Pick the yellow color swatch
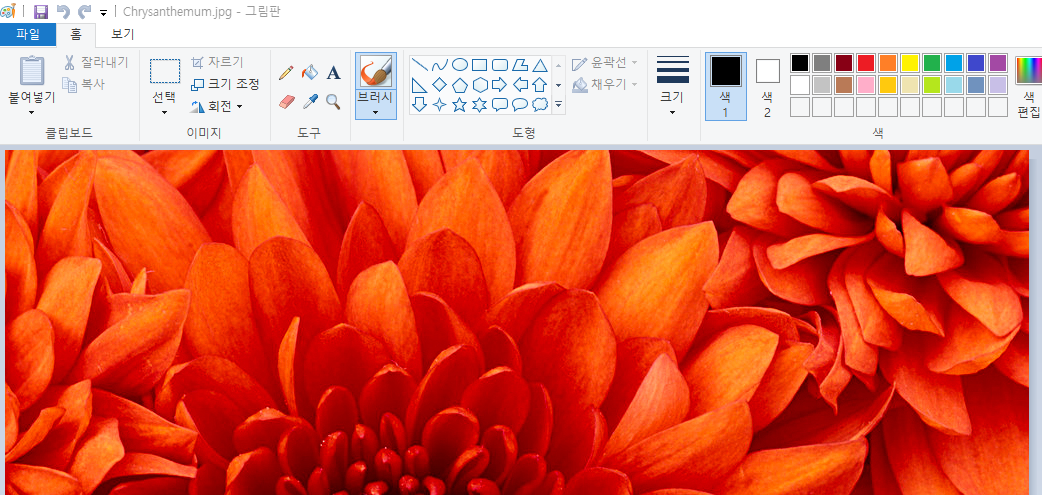 tap(909, 62)
